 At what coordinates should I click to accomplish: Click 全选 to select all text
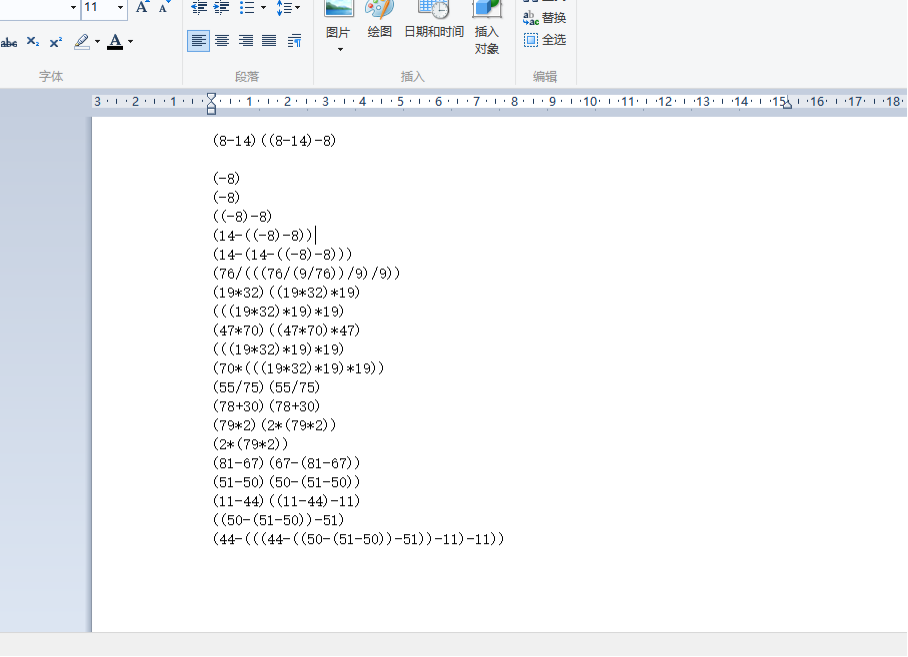[545, 40]
